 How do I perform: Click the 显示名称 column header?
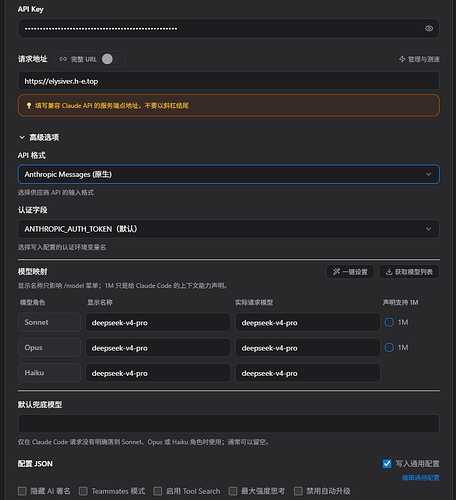[100, 302]
